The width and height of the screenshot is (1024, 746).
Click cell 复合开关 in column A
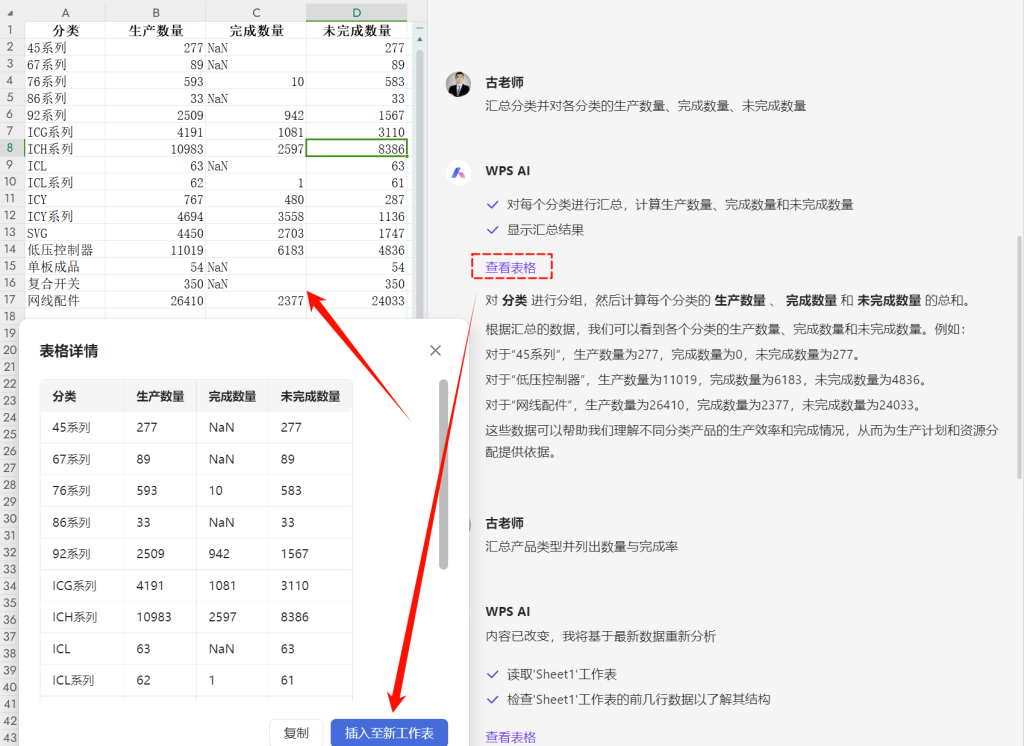65,284
